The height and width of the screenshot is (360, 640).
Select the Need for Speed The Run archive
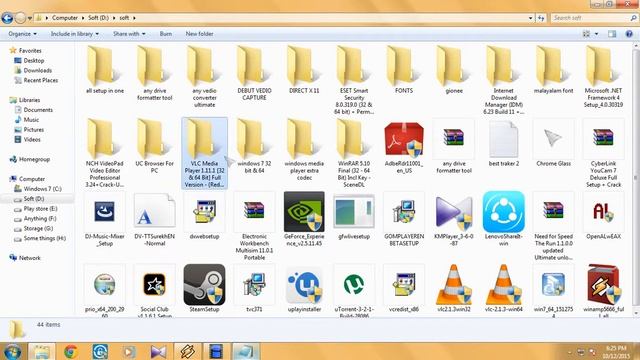pos(553,211)
